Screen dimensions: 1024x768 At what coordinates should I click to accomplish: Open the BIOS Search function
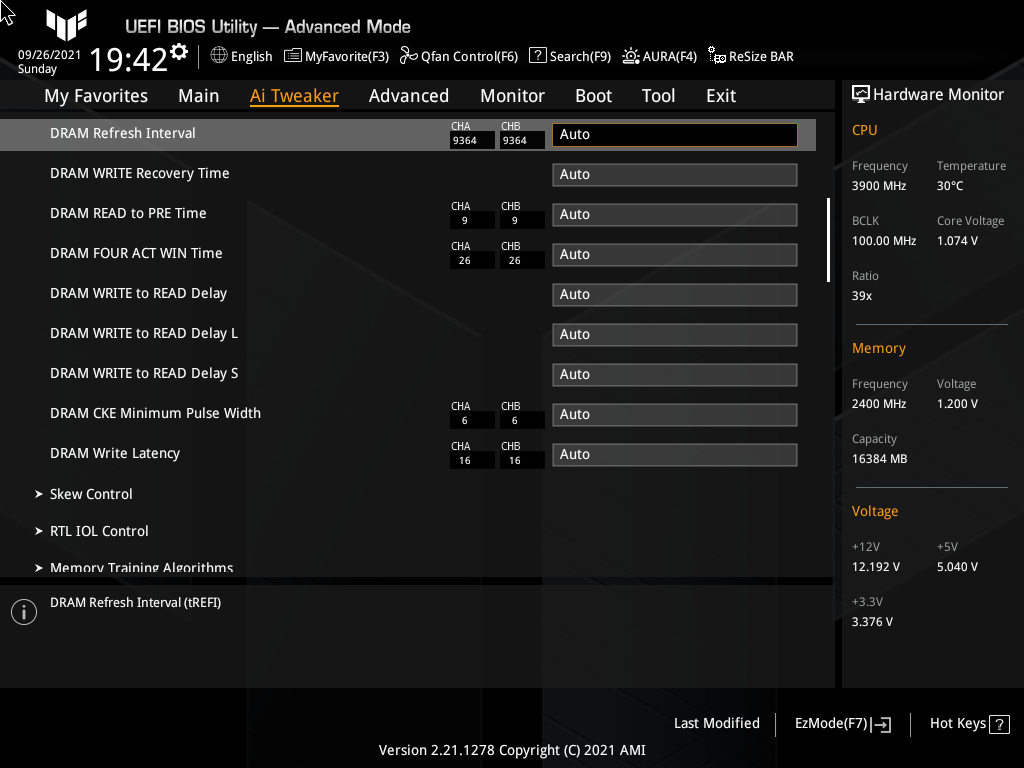(569, 56)
